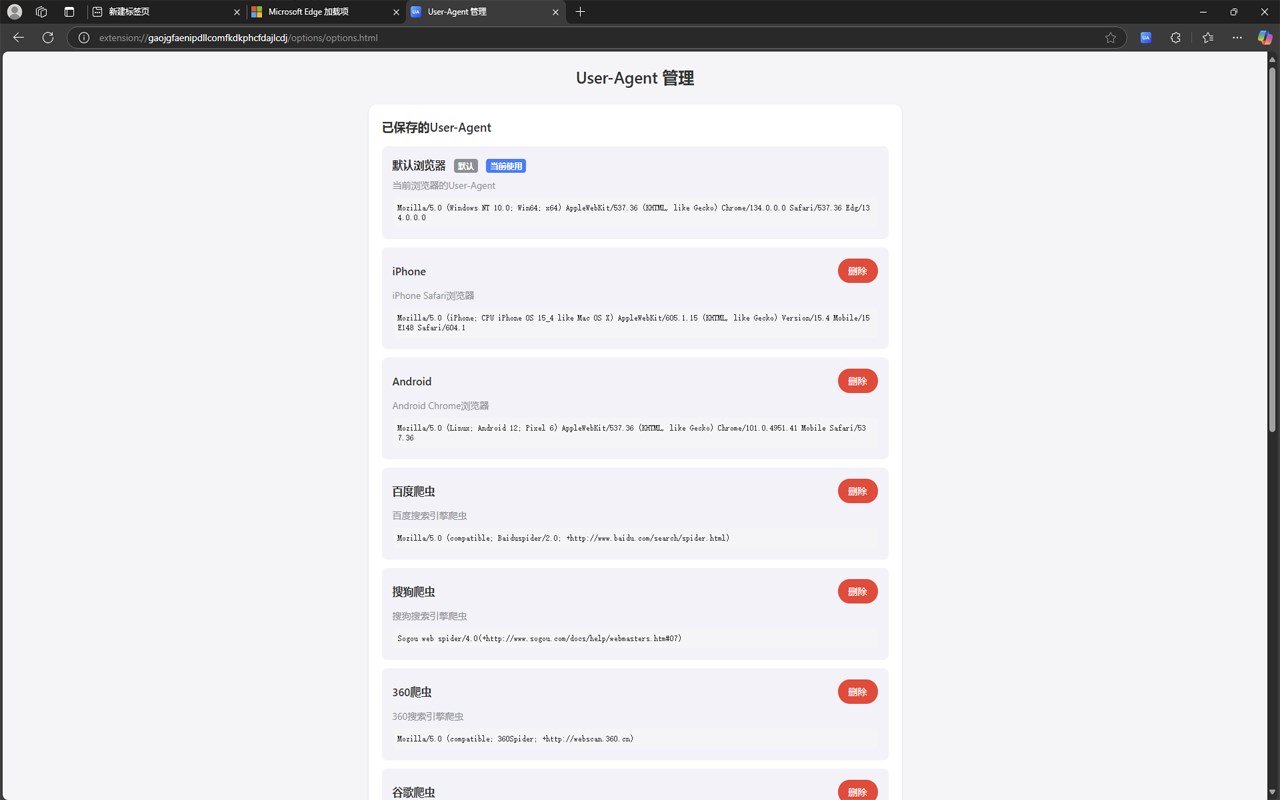The image size is (1280, 800).
Task: Select the User-Agent 管理 tab
Action: pyautogui.click(x=484, y=12)
